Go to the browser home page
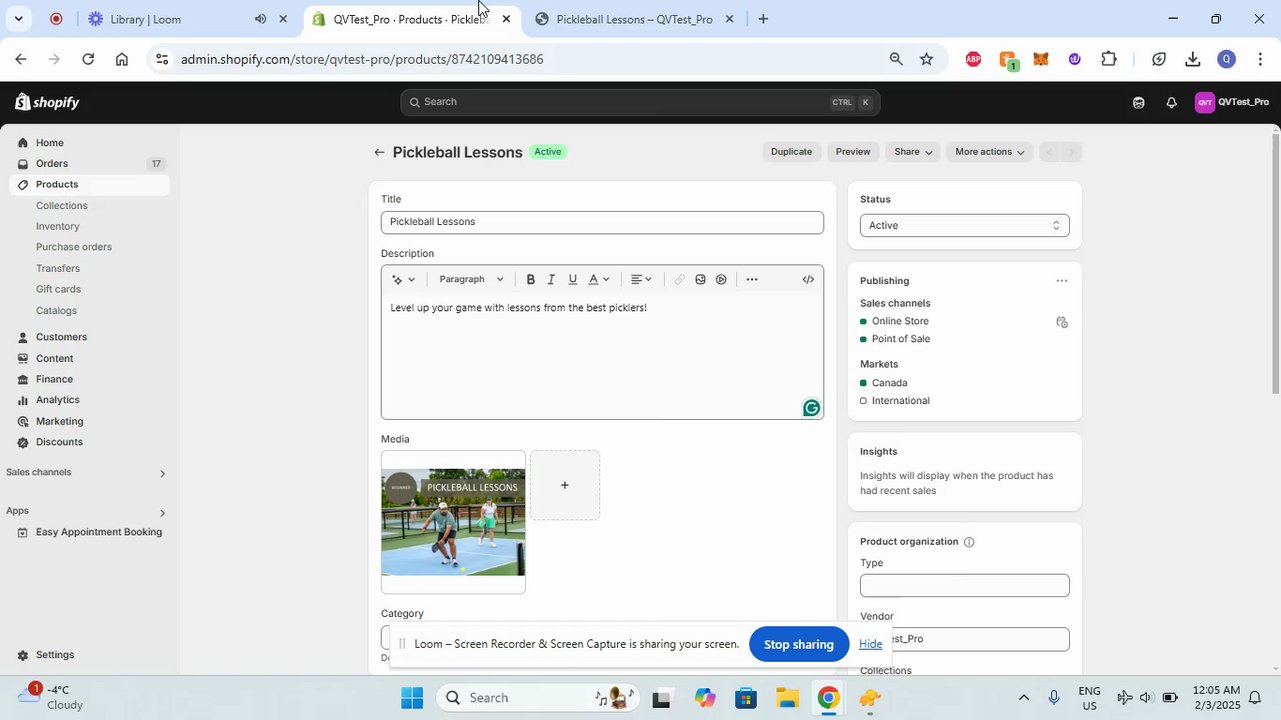The image size is (1281, 720). coord(121,59)
